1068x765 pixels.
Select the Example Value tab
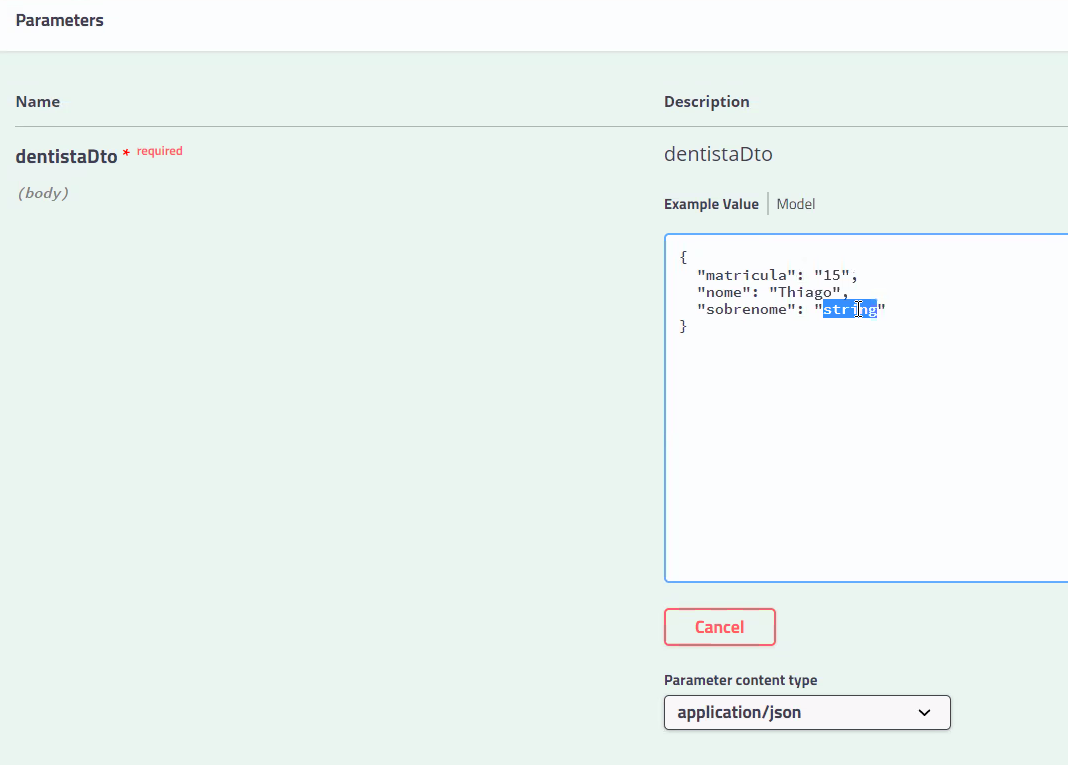711,203
